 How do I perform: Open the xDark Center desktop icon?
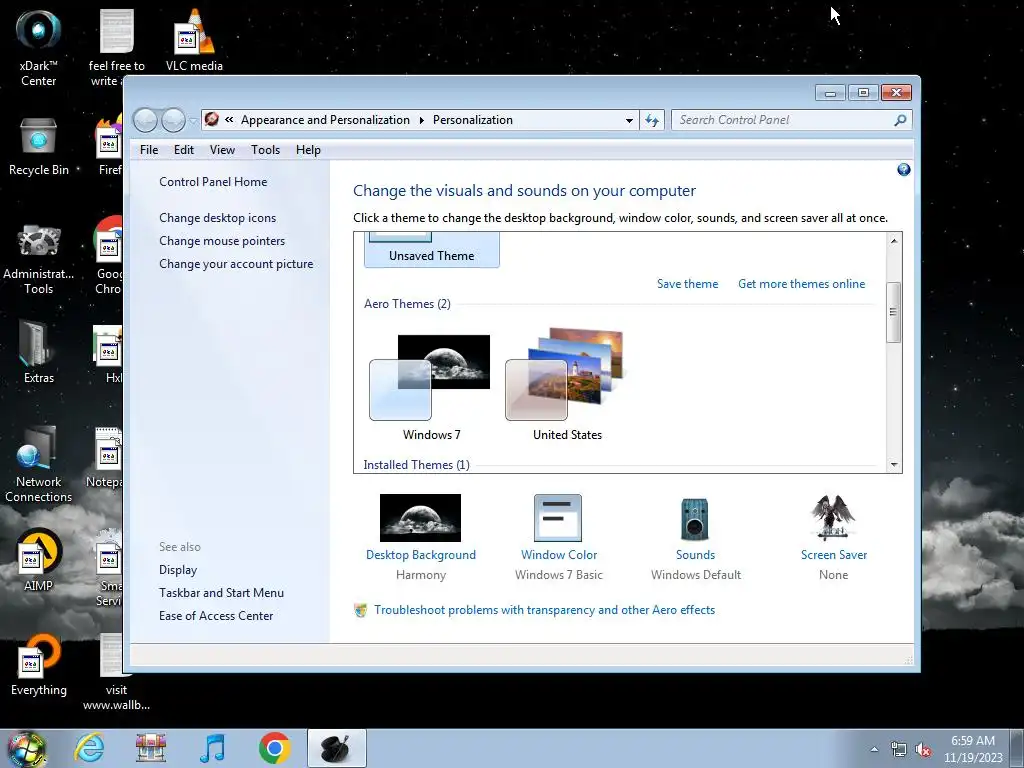coord(38,48)
